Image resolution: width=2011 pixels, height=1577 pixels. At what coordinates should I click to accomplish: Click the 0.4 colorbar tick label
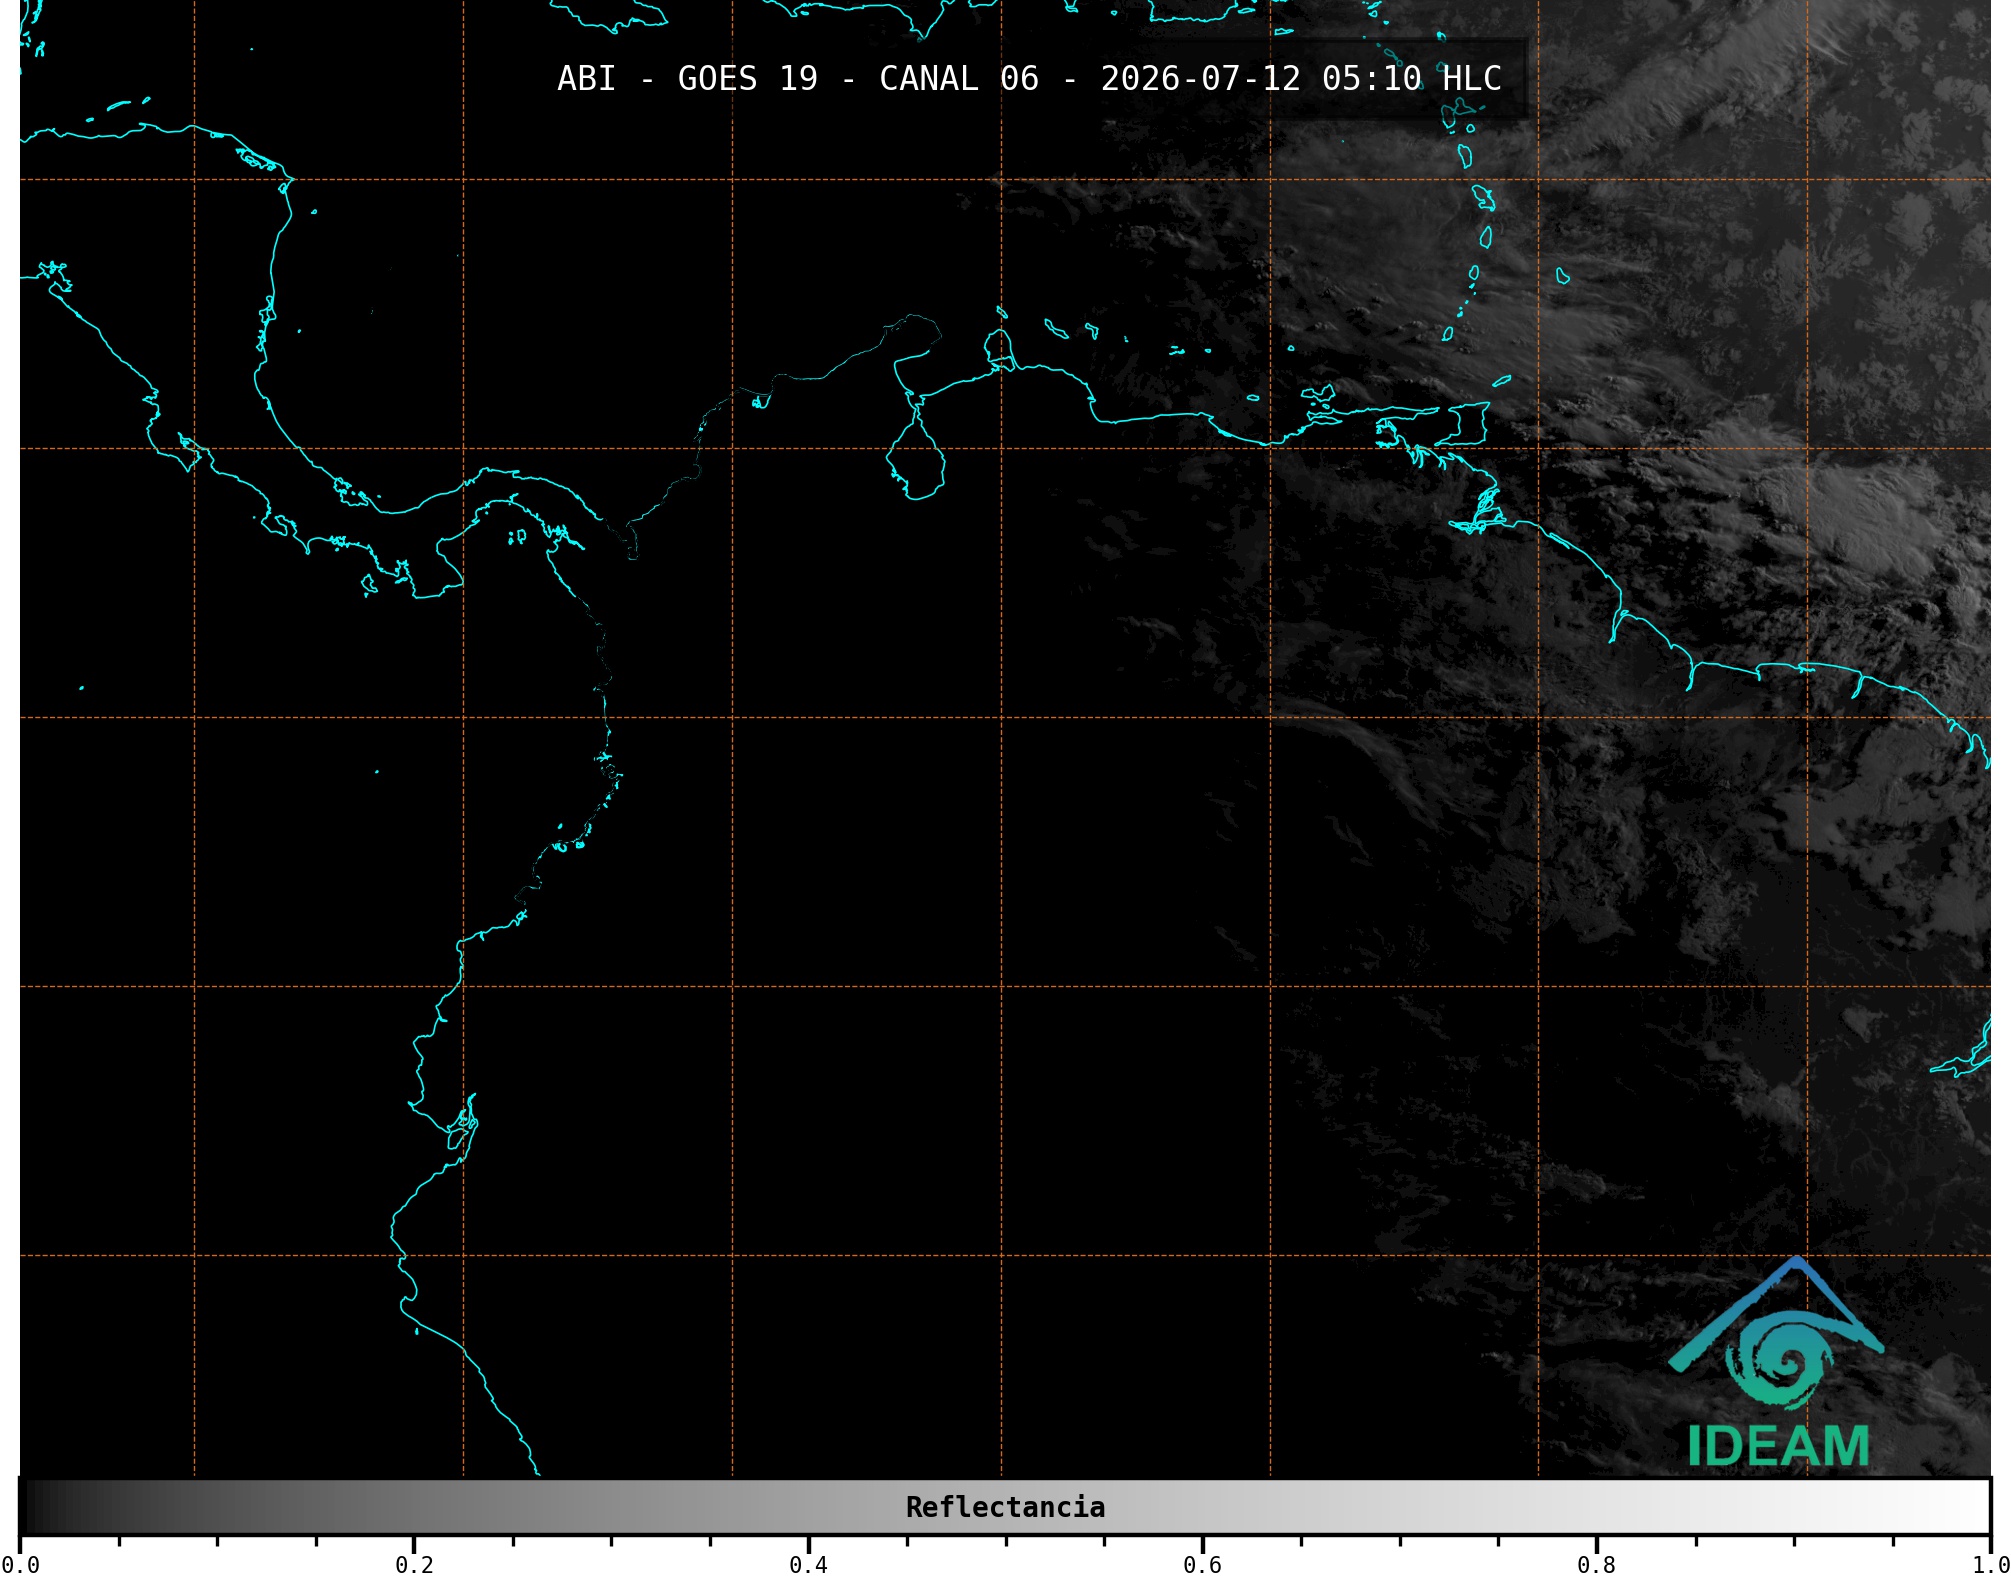pos(808,1564)
